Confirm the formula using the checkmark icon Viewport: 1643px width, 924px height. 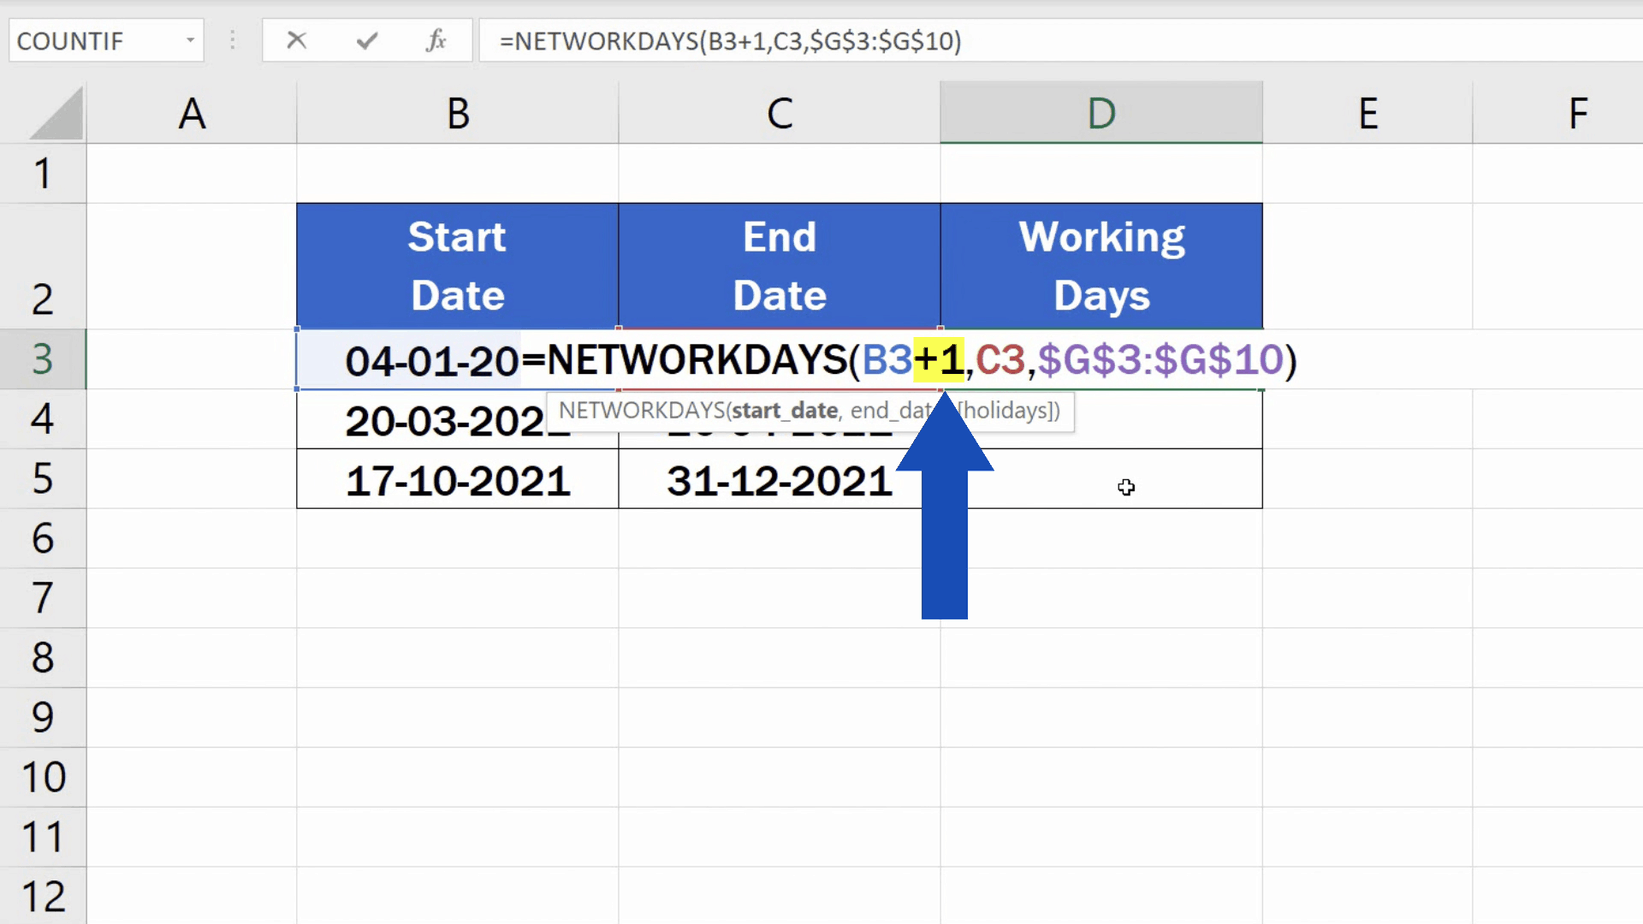click(366, 40)
